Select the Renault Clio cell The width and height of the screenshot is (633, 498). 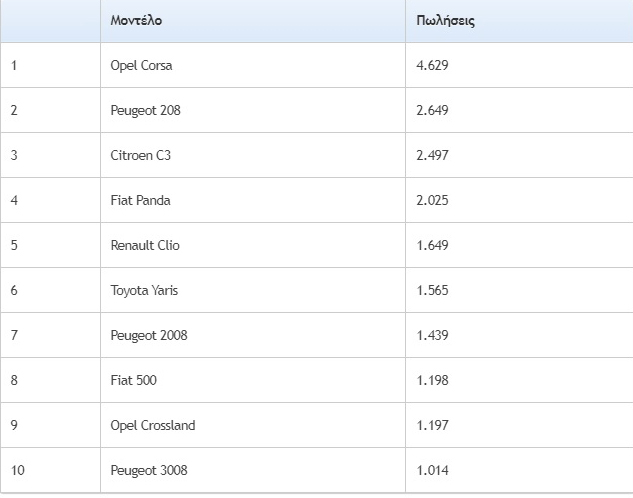[145, 246]
